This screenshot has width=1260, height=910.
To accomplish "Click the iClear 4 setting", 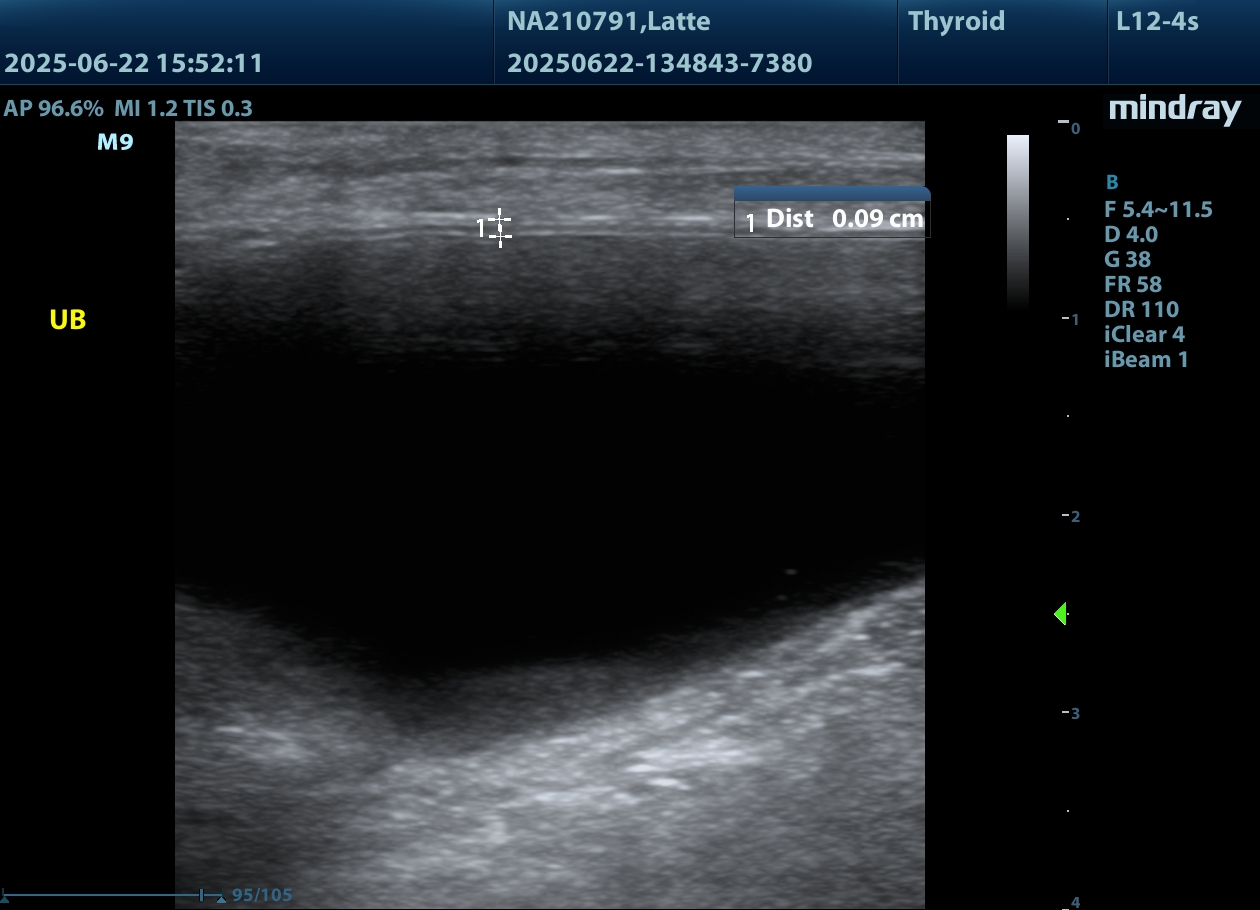I will tap(1144, 335).
